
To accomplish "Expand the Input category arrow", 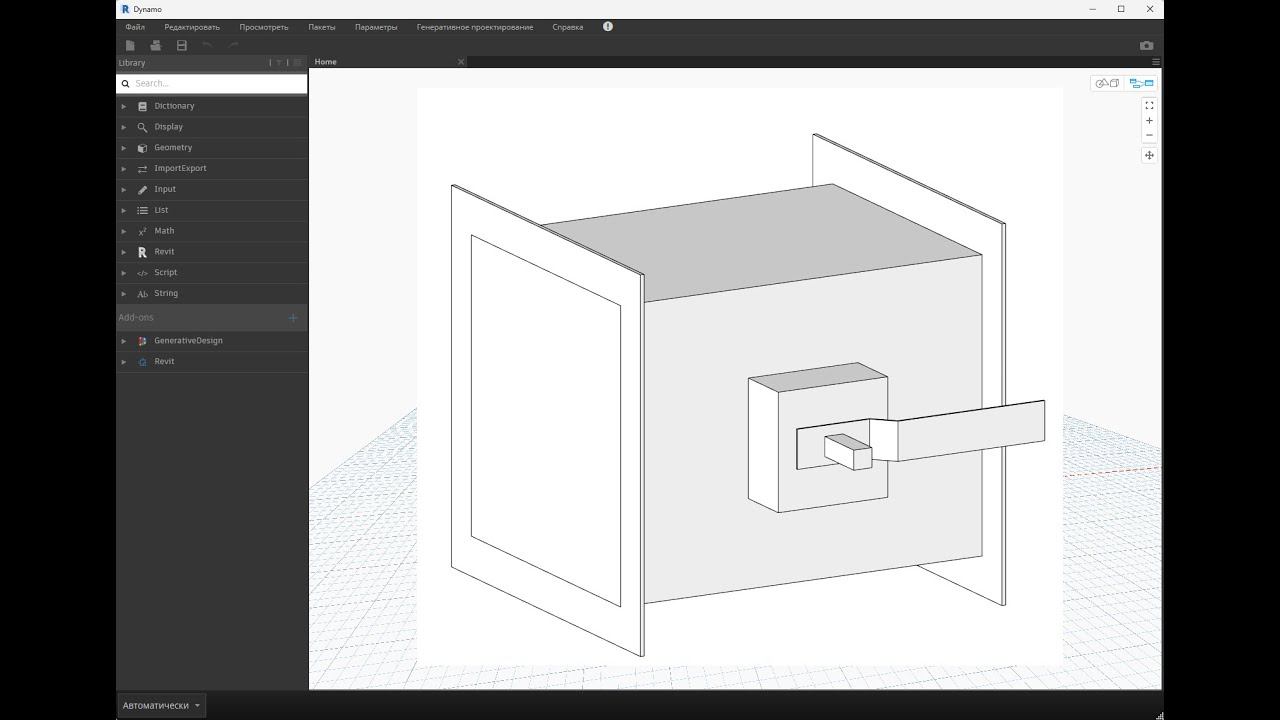I will click(x=124, y=189).
